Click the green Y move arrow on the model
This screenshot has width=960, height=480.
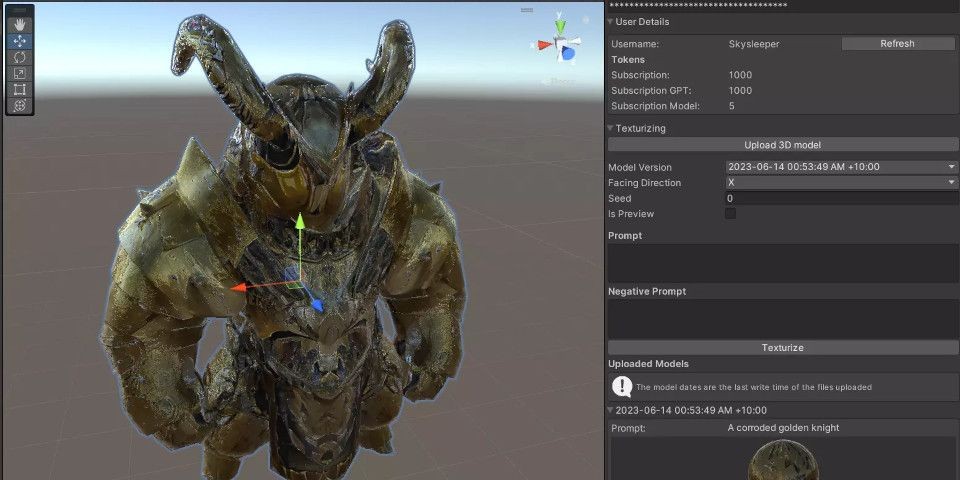point(300,222)
